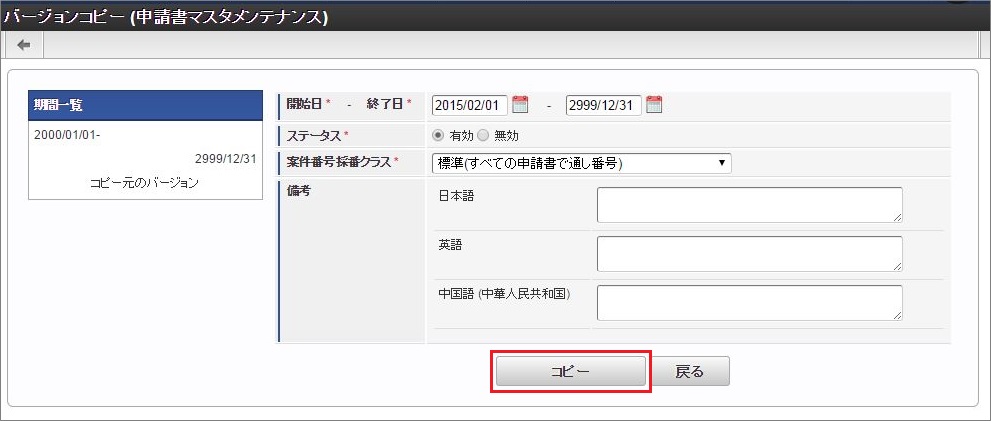This screenshot has width=991, height=421.
Task: Click the back arrow toolbar icon
Action: pyautogui.click(x=23, y=45)
